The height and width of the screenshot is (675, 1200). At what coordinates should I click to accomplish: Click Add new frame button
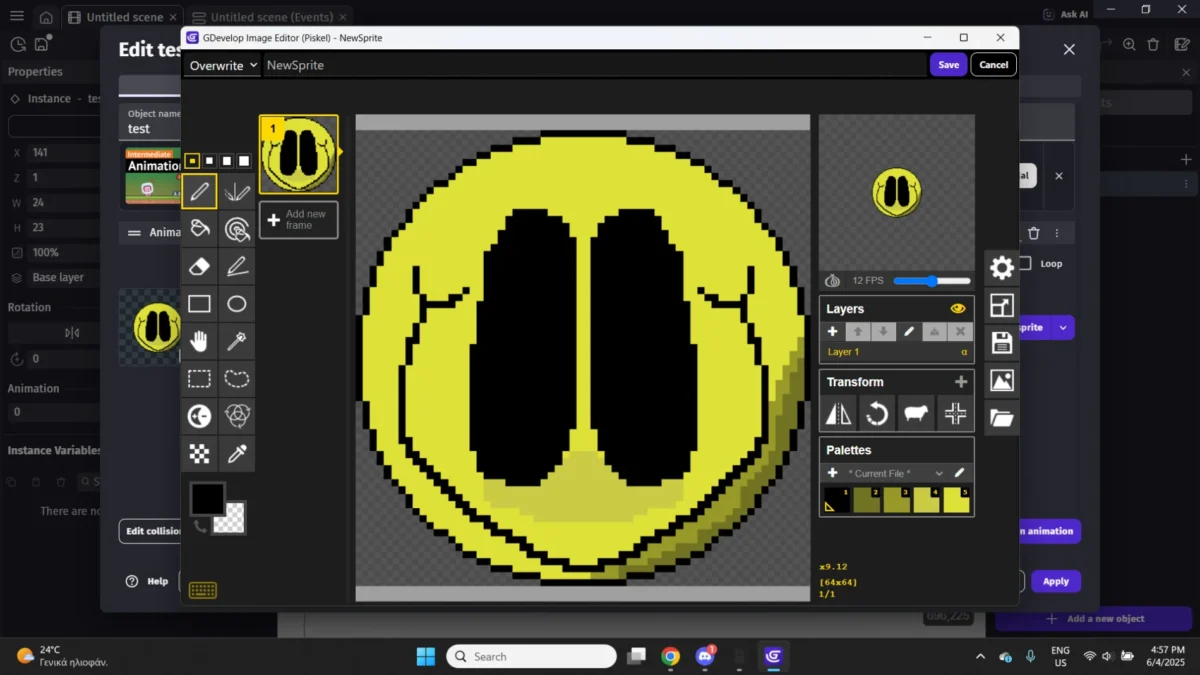coord(299,220)
